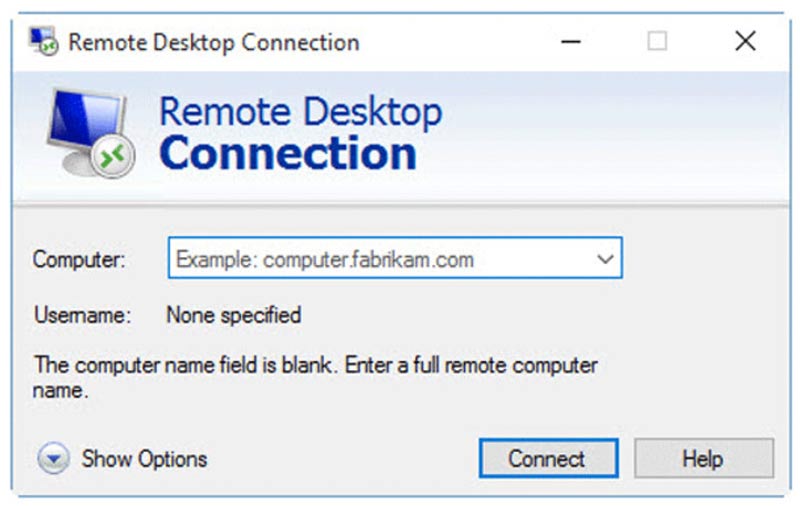Click the blank computer name warning message
The height and width of the screenshot is (506, 800).
coord(315,377)
